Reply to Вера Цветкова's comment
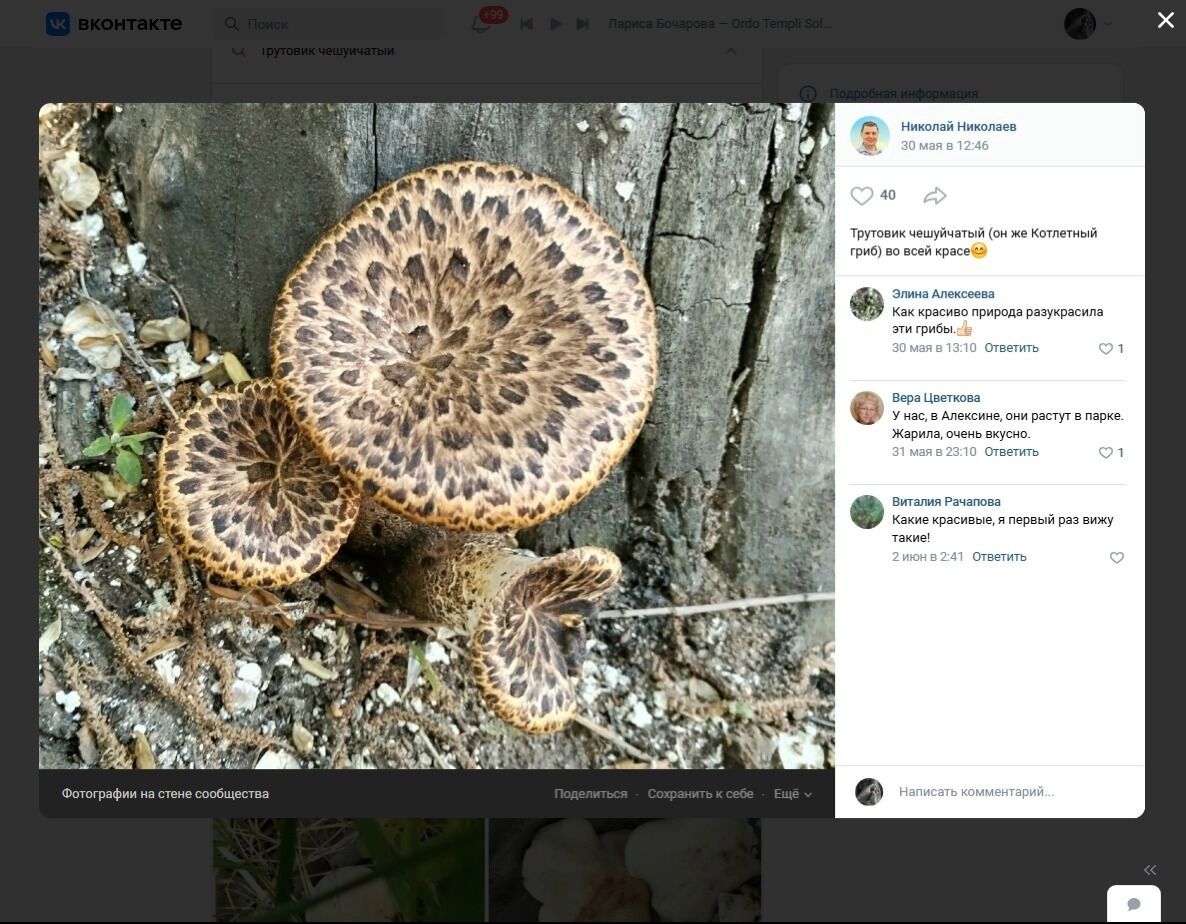Screen dimensions: 1186x924 [x=1011, y=452]
